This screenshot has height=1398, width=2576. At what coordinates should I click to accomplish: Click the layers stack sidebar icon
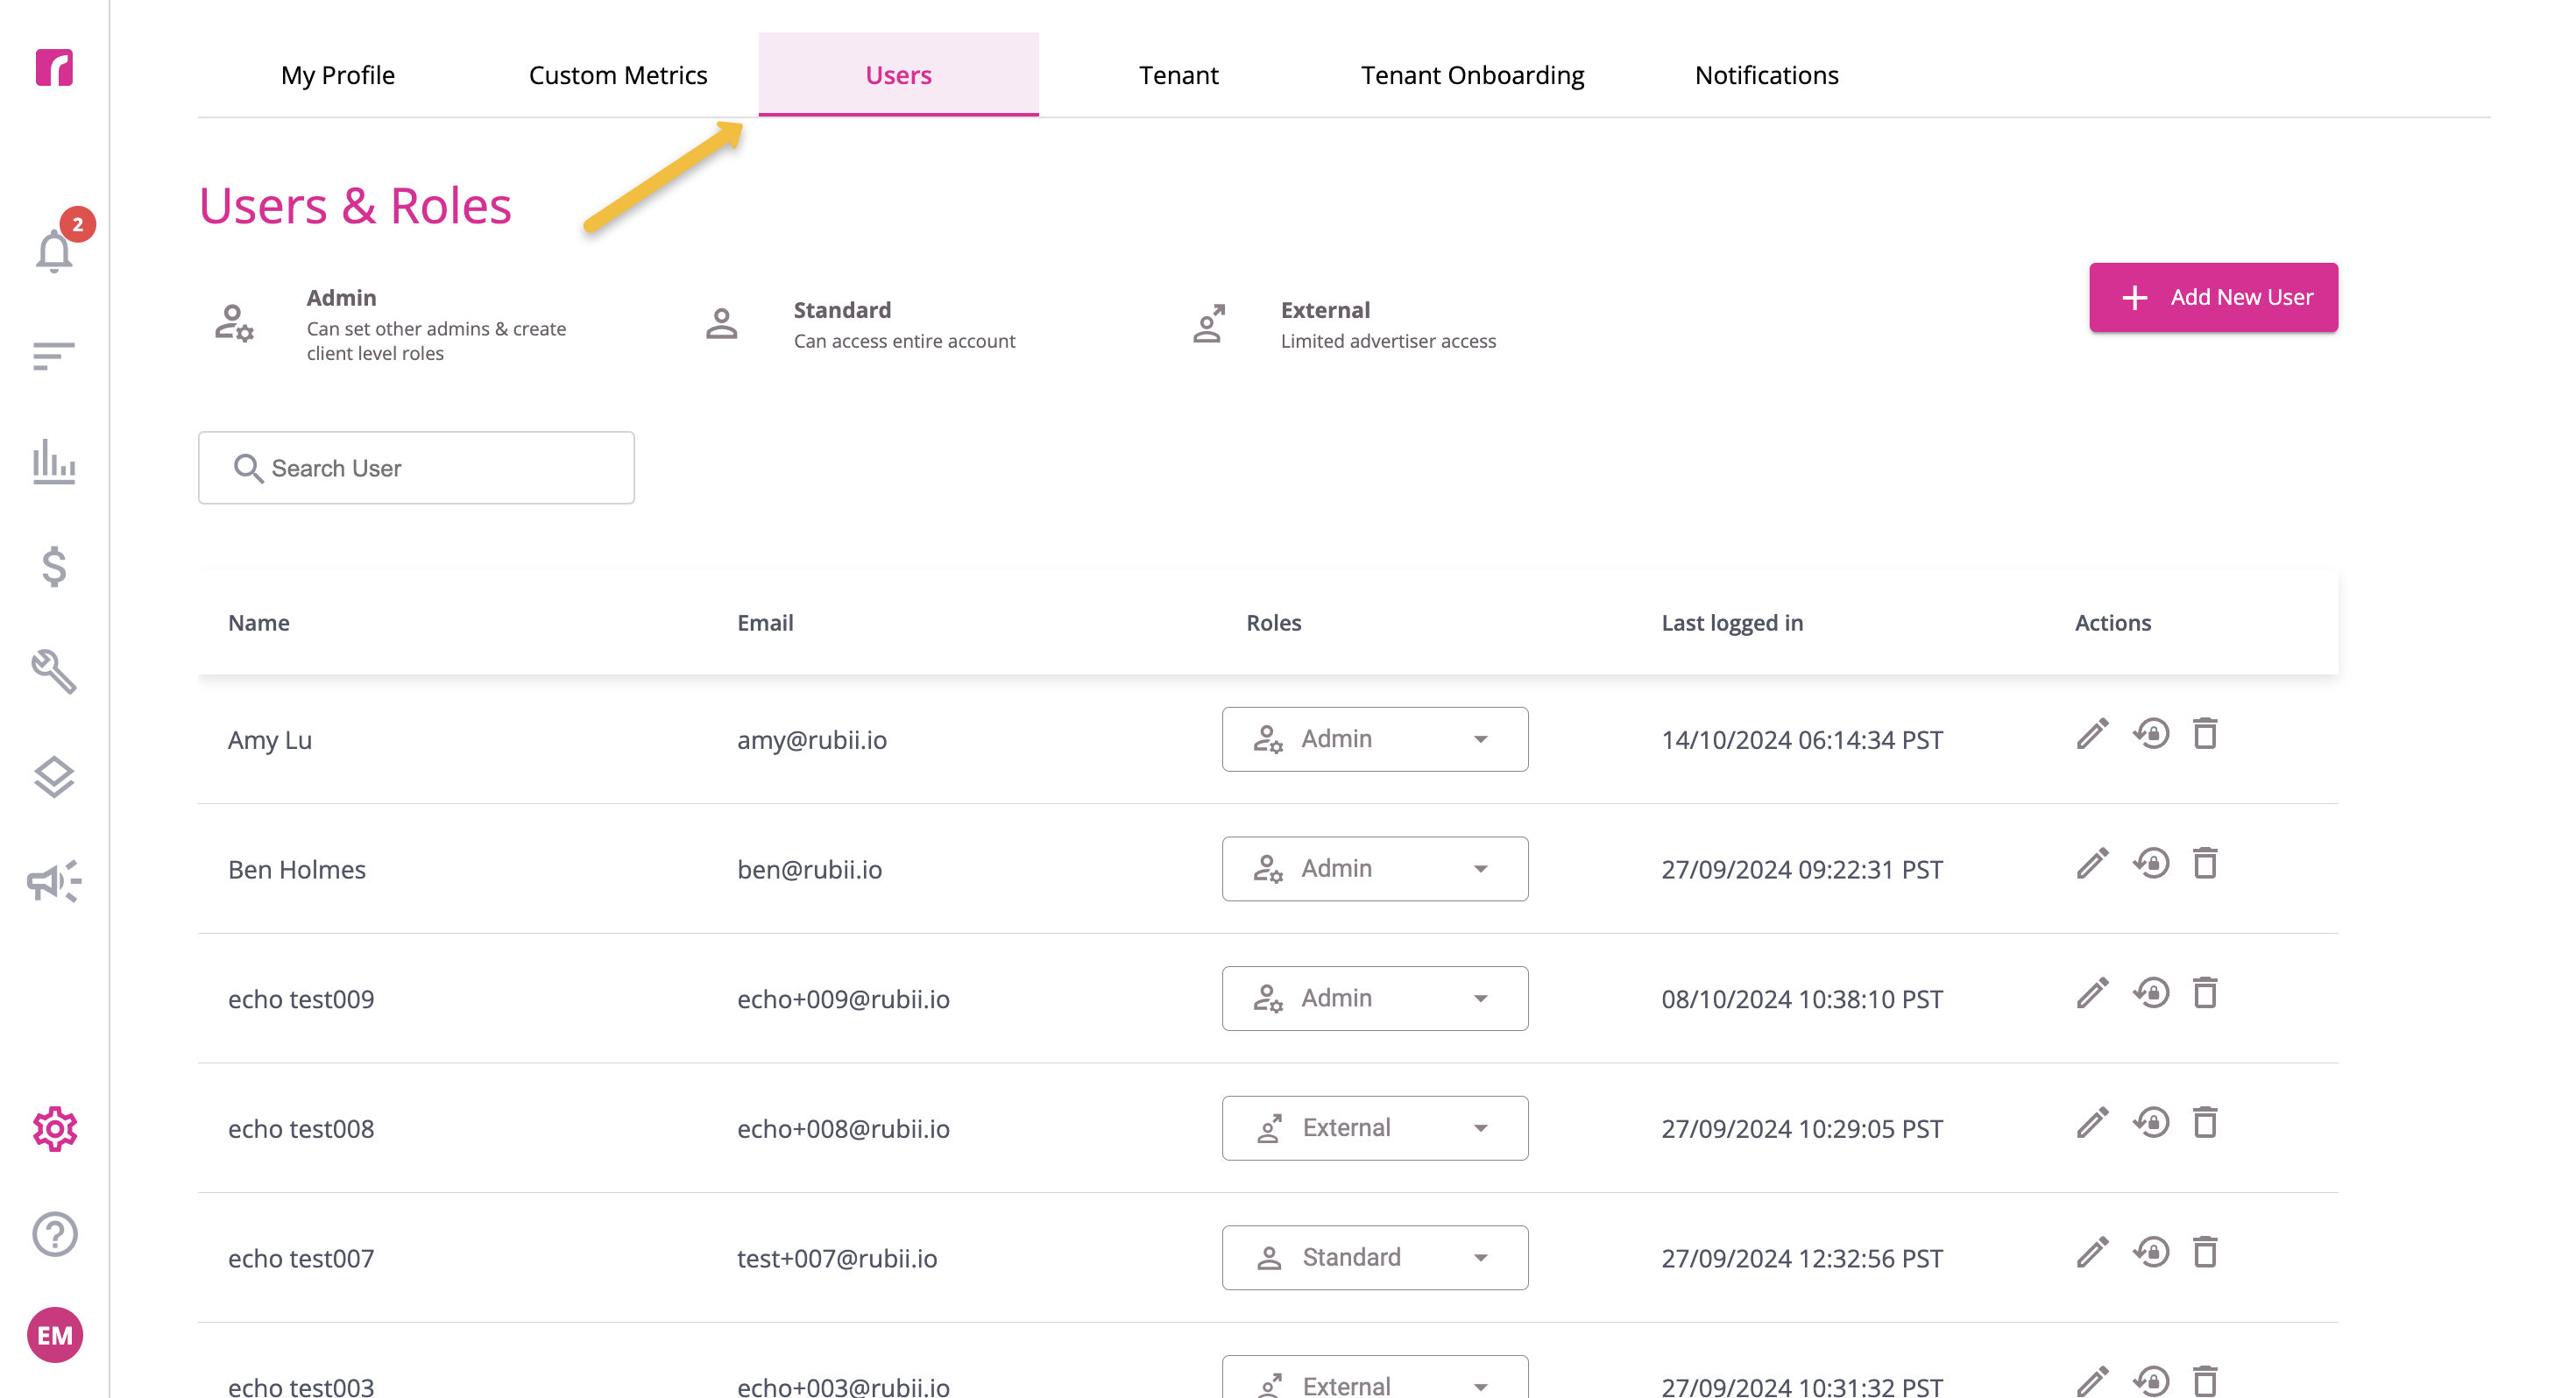(x=54, y=776)
